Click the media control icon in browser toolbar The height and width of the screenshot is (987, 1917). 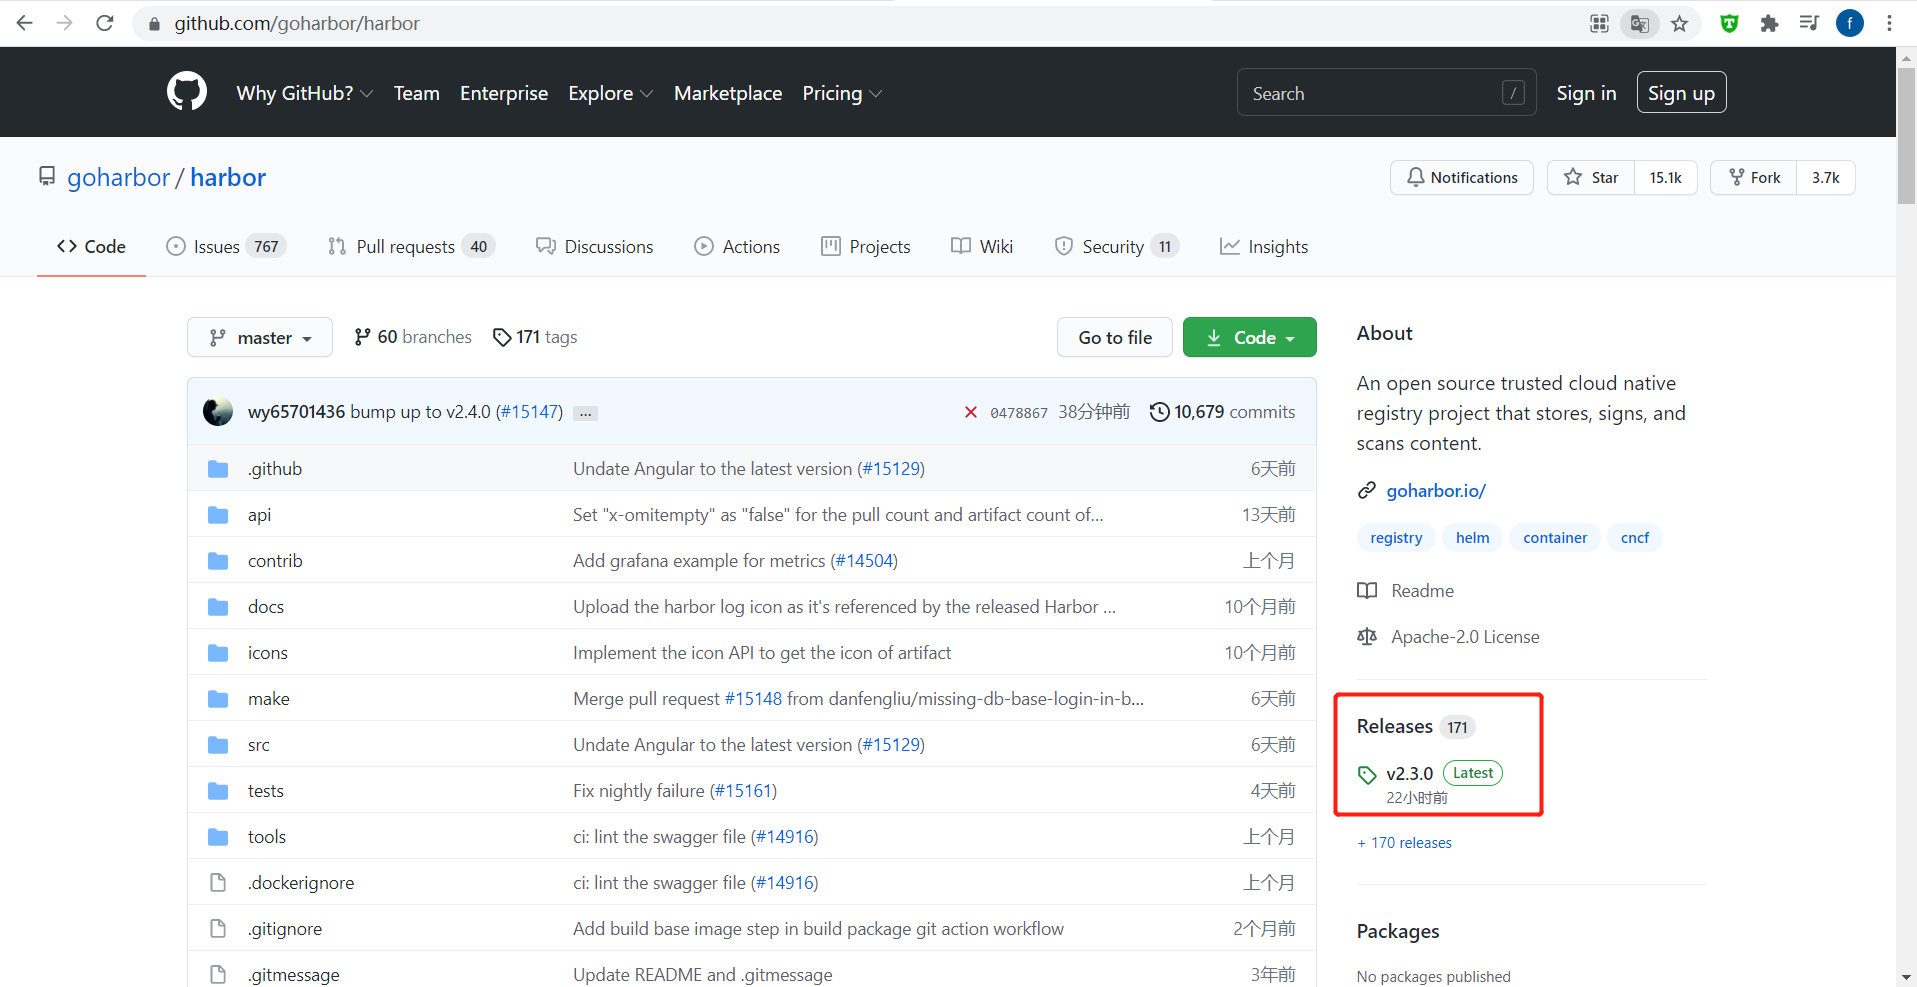[1809, 23]
